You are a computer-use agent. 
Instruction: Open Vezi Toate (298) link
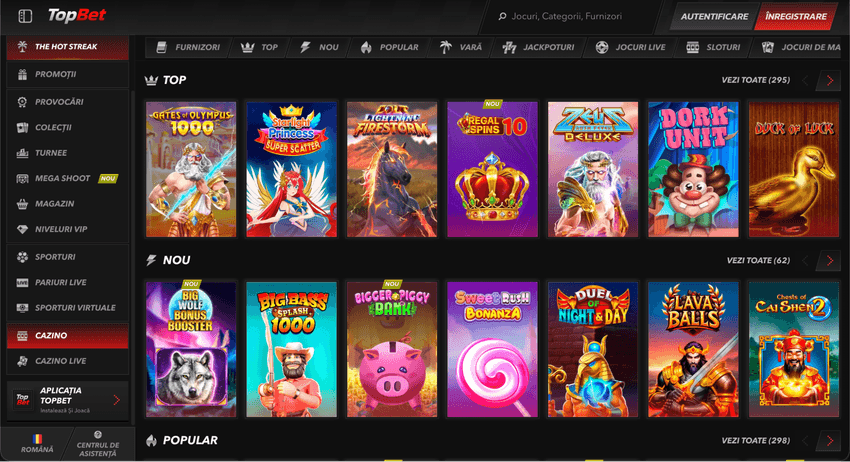[x=756, y=441]
